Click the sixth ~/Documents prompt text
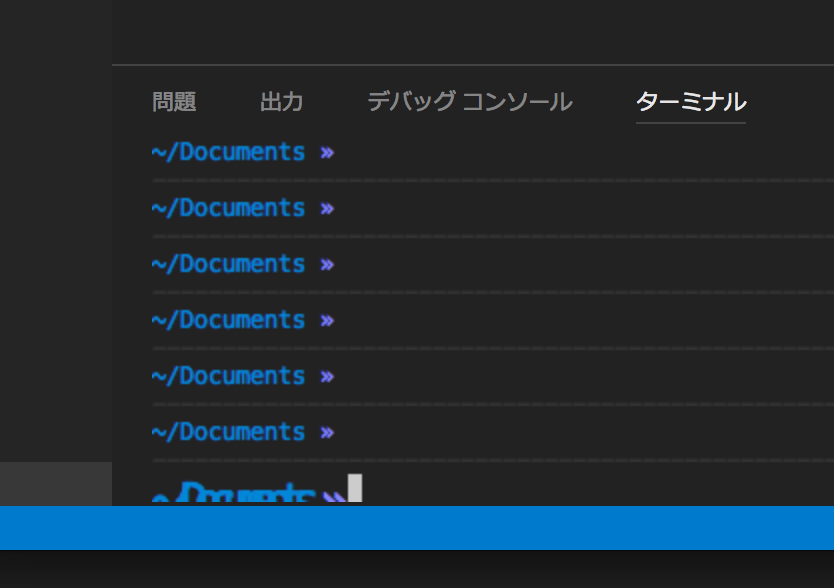This screenshot has width=834, height=588. pyautogui.click(x=228, y=432)
